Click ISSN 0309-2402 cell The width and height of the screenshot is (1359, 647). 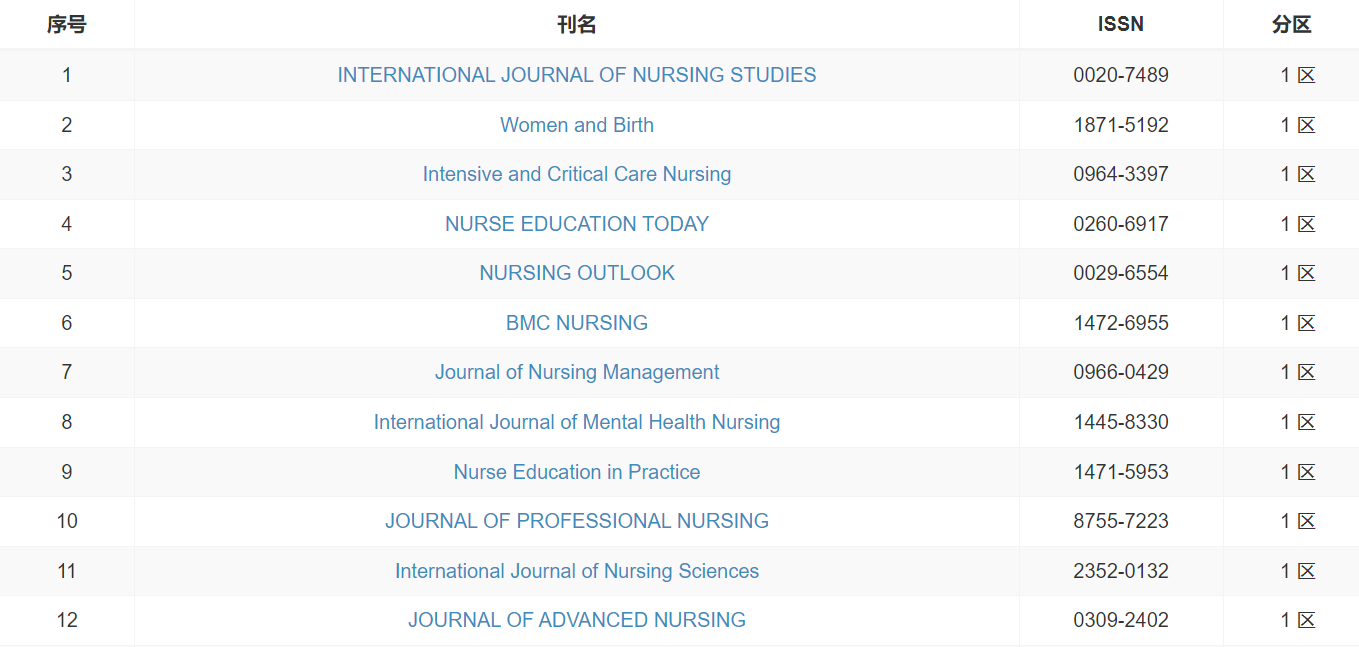(1121, 620)
